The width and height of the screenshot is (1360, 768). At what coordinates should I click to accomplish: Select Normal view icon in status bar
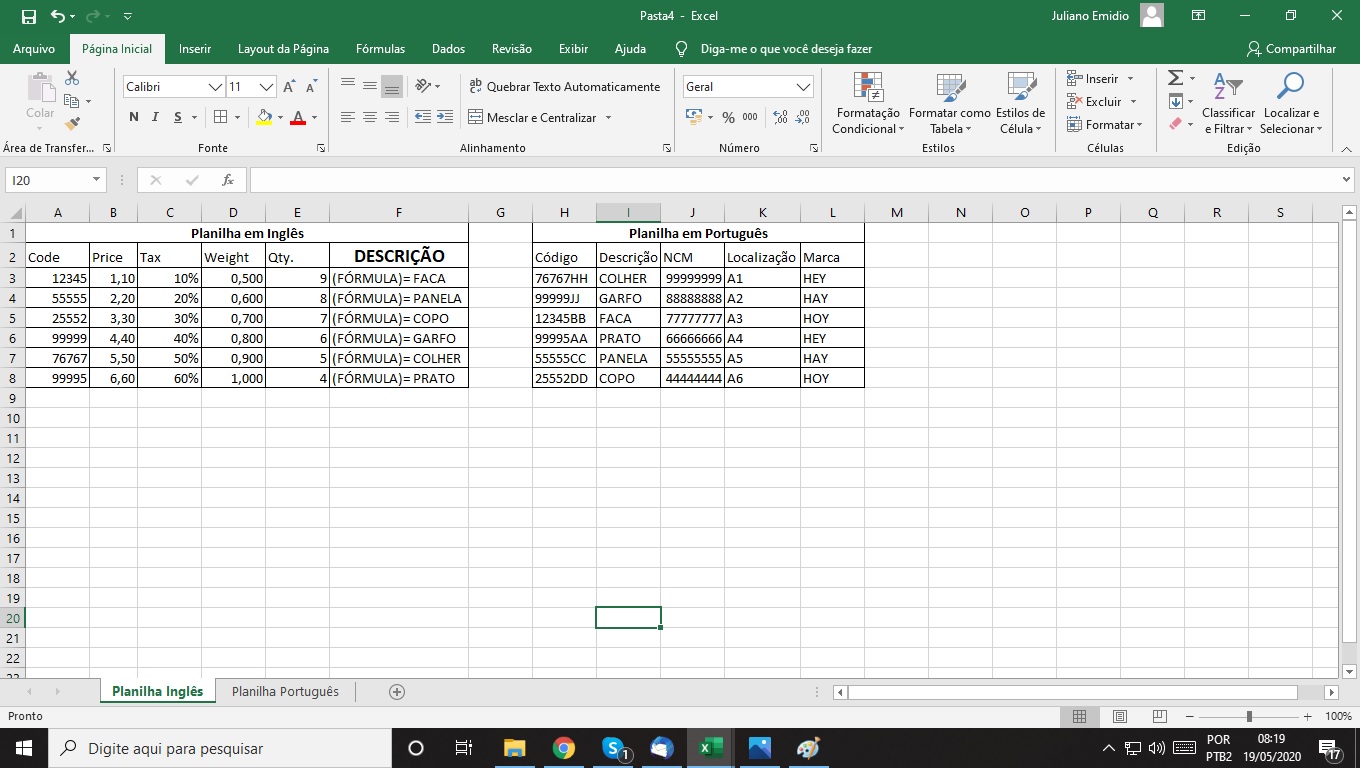(1079, 716)
